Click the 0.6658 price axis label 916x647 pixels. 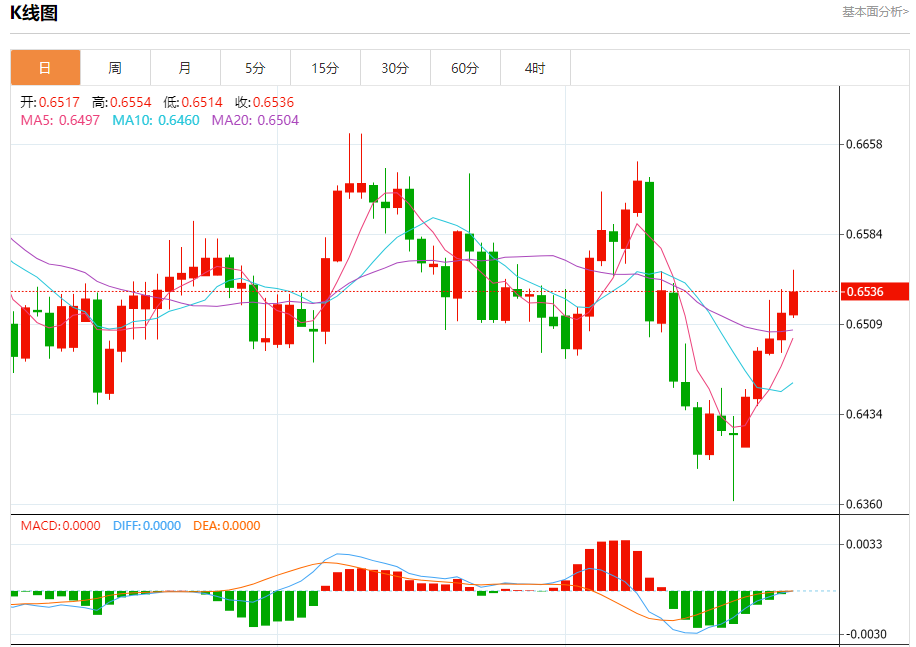[x=864, y=144]
